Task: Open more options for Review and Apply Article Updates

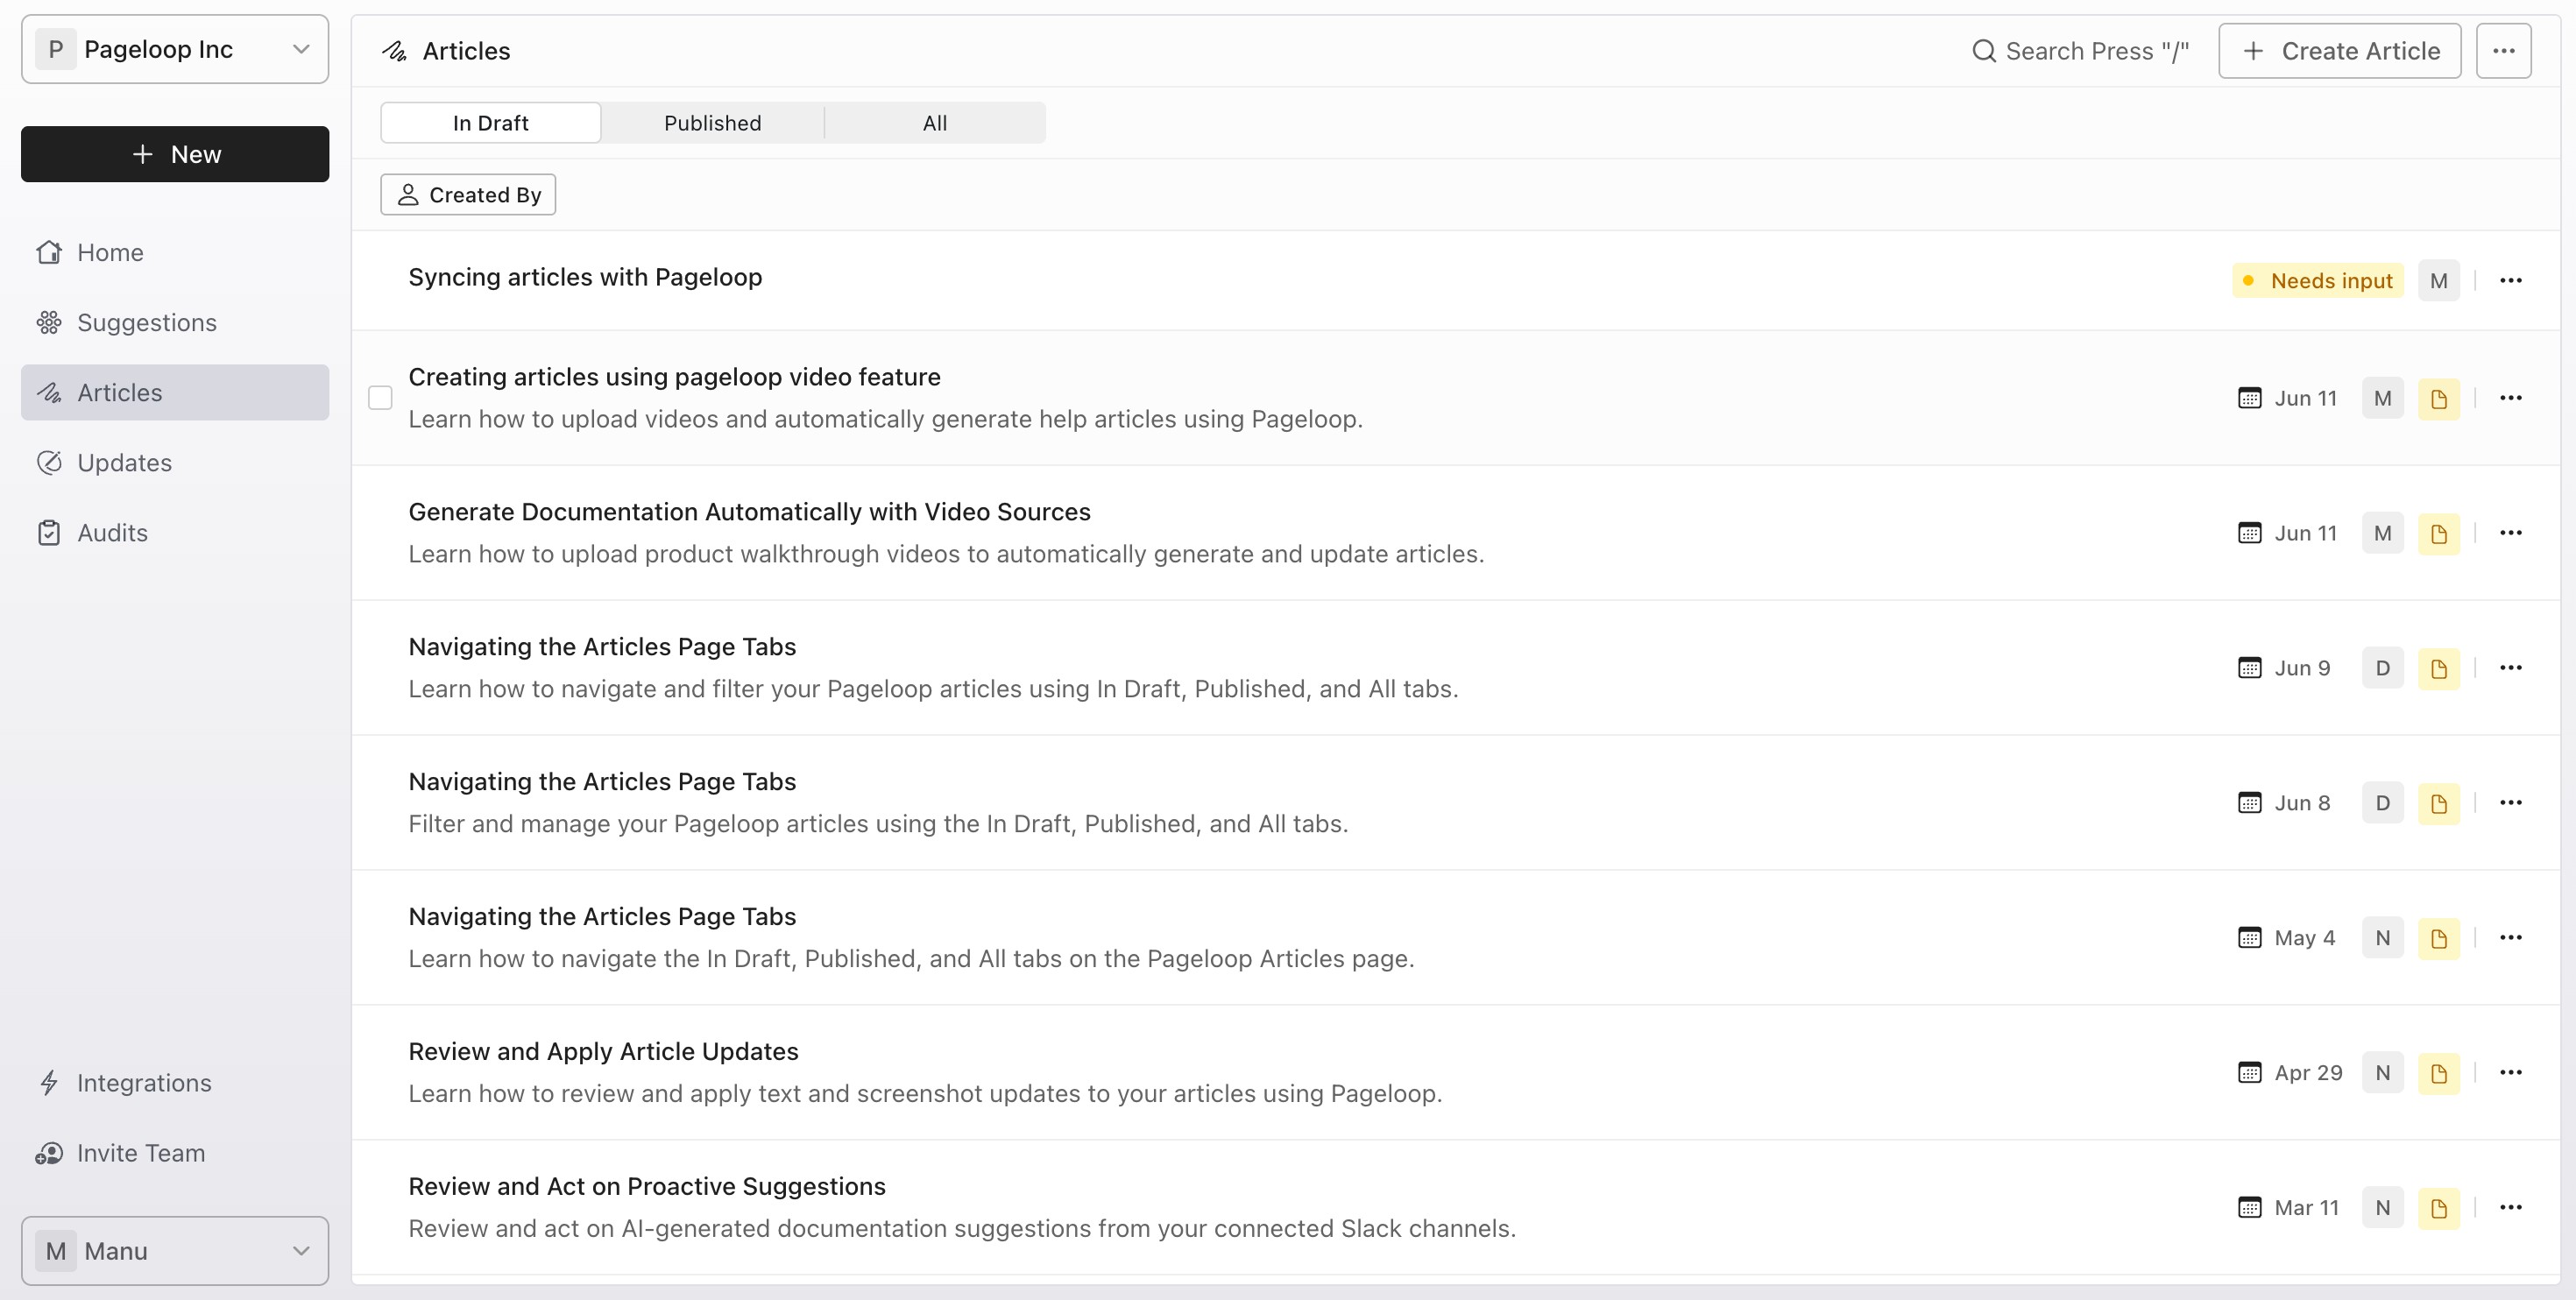Action: (x=2511, y=1073)
